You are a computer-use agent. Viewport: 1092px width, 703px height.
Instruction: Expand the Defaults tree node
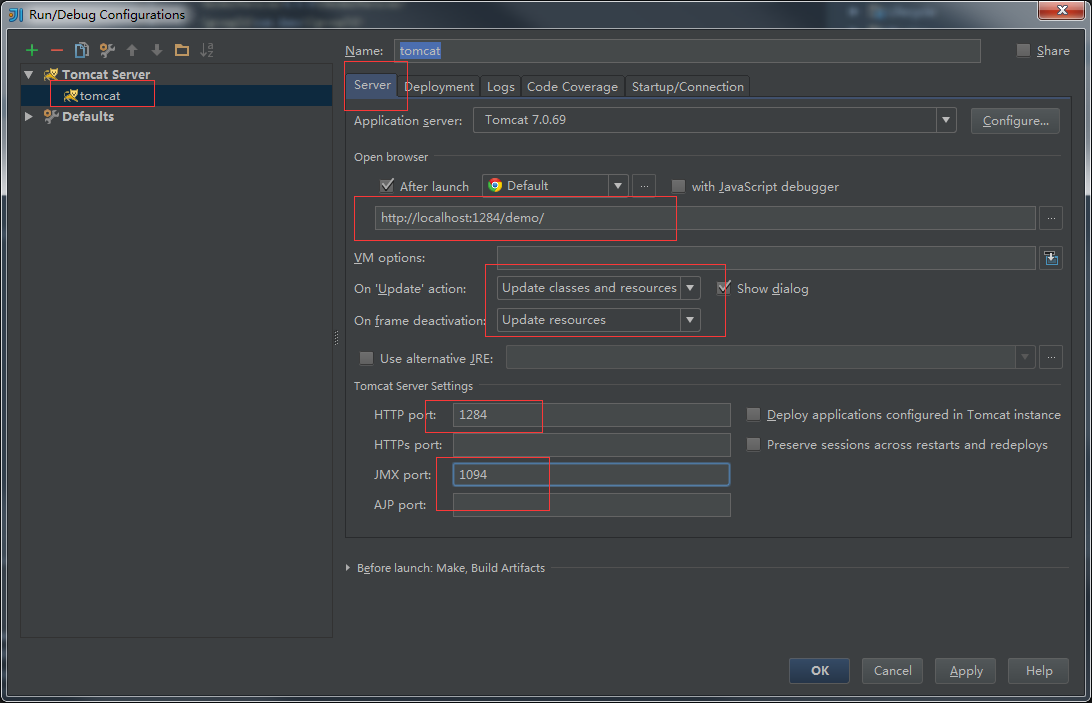click(29, 116)
